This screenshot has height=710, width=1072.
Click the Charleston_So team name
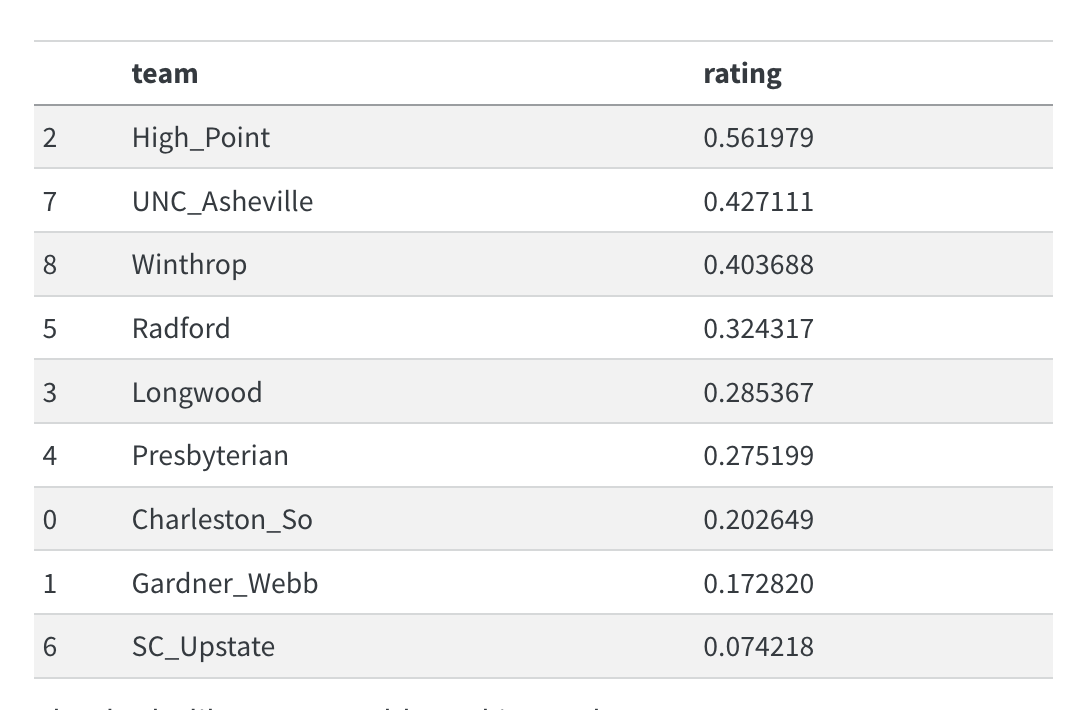(x=222, y=520)
